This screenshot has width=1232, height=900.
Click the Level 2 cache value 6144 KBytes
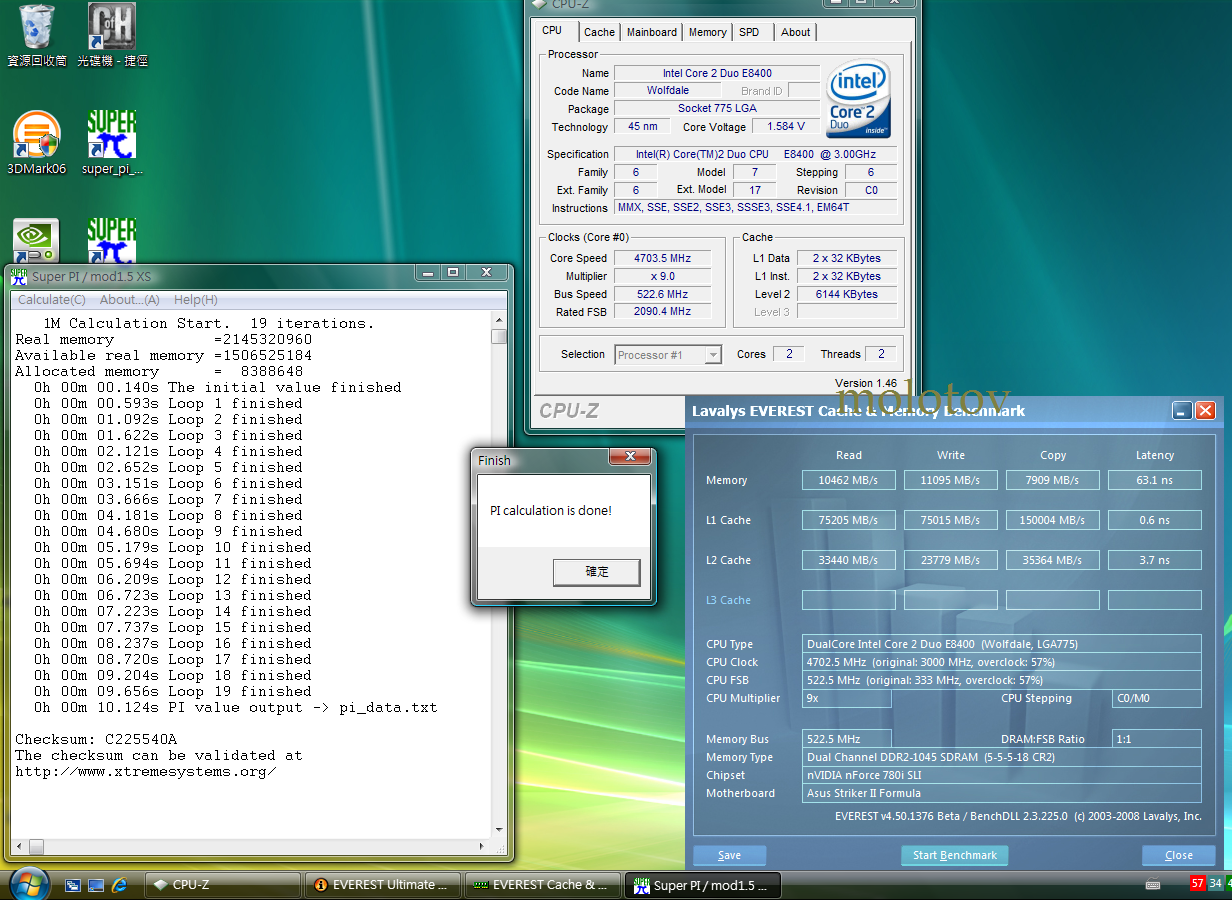(846, 294)
